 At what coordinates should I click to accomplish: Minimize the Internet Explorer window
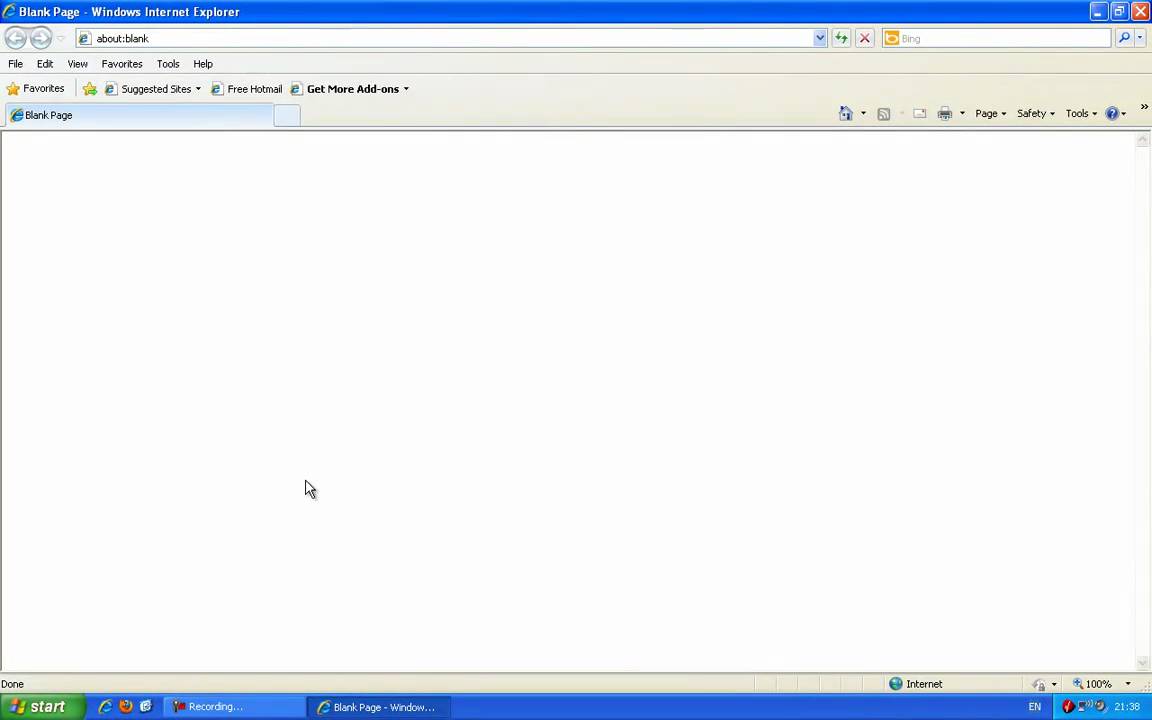pos(1099,11)
